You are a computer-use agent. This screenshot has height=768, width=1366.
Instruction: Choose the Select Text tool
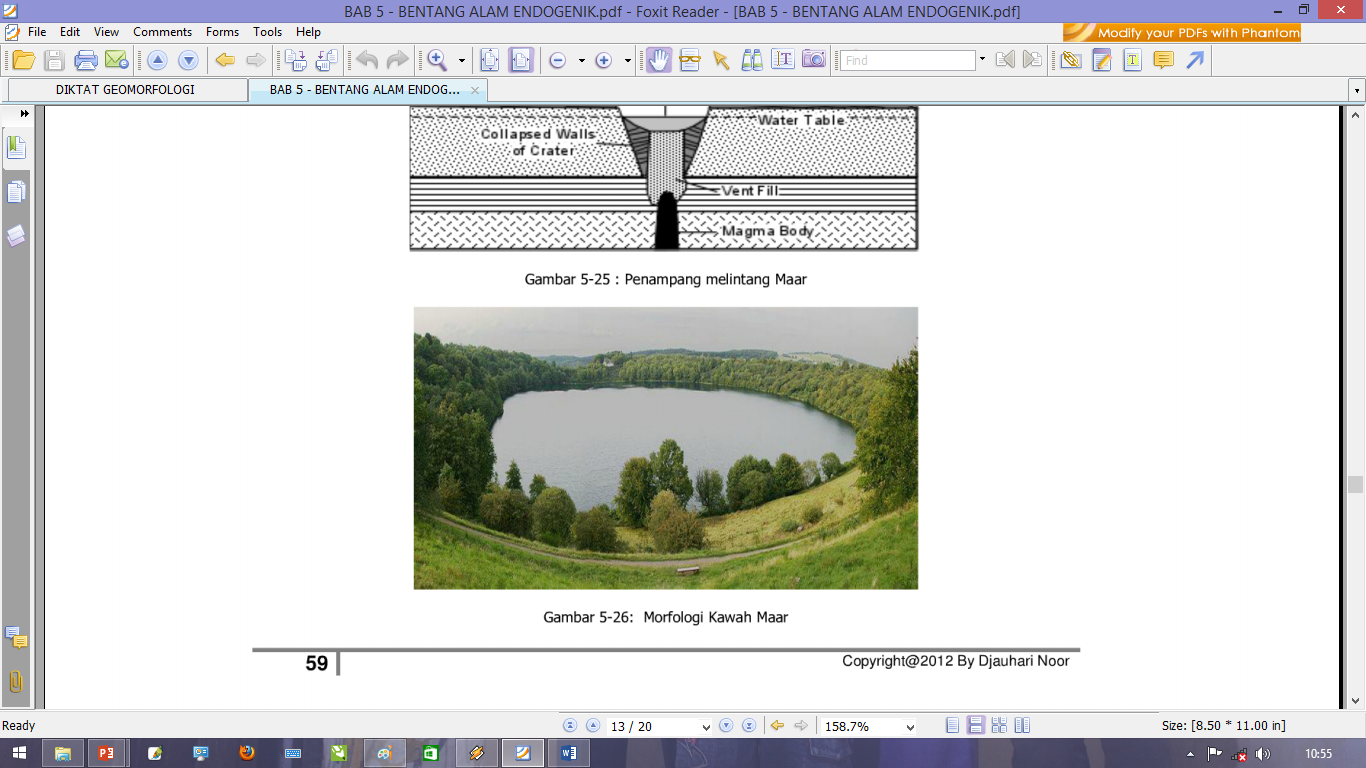(x=782, y=60)
